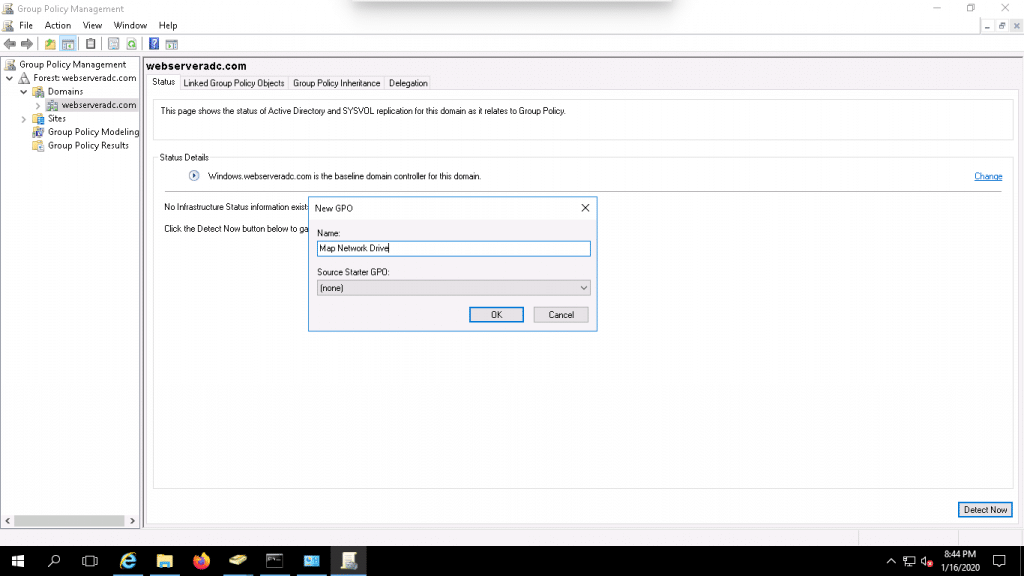Click the Detect Now button

(x=985, y=510)
